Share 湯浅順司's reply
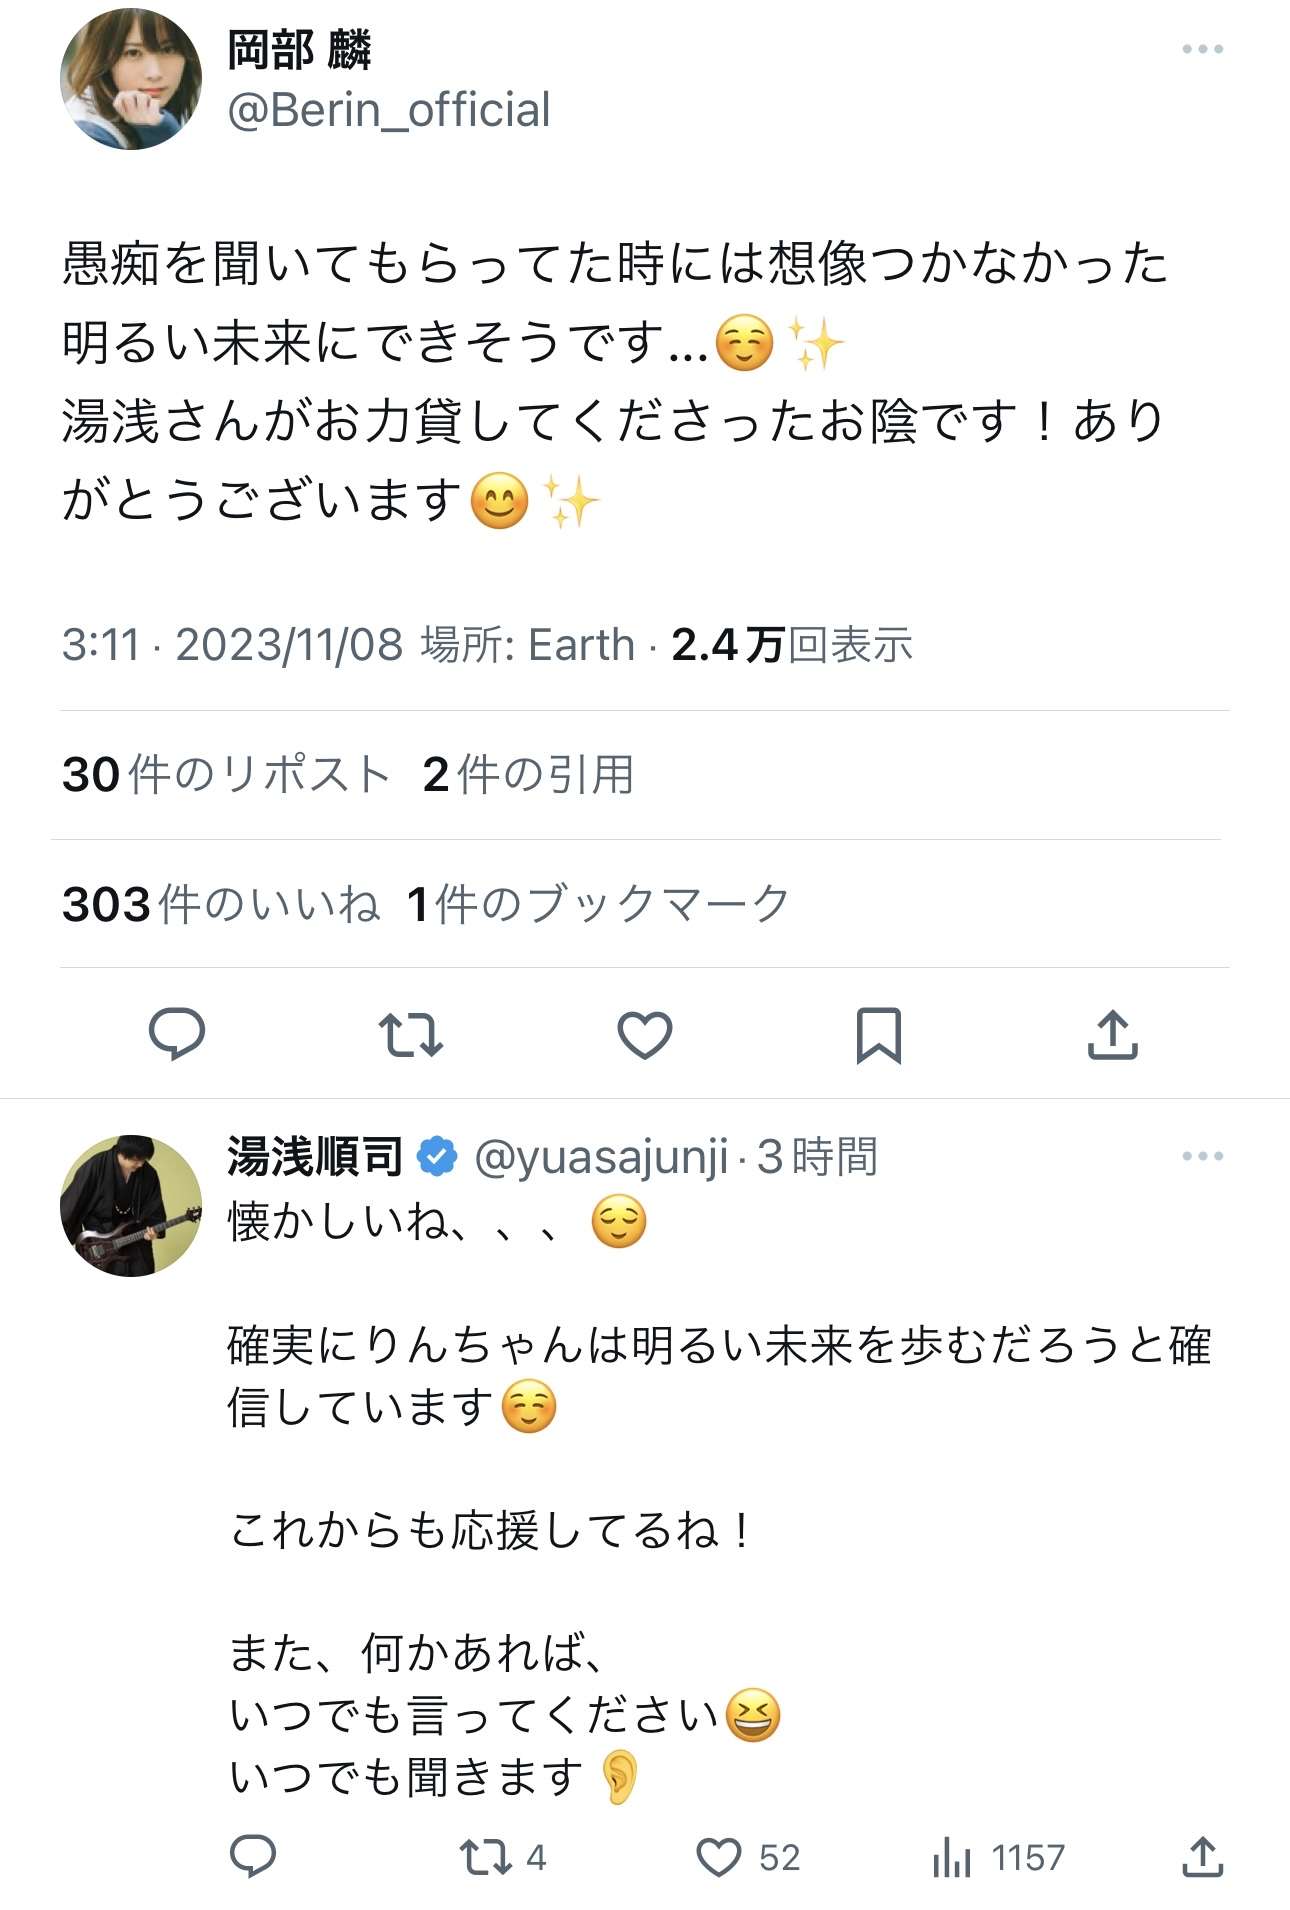 [1202, 1857]
